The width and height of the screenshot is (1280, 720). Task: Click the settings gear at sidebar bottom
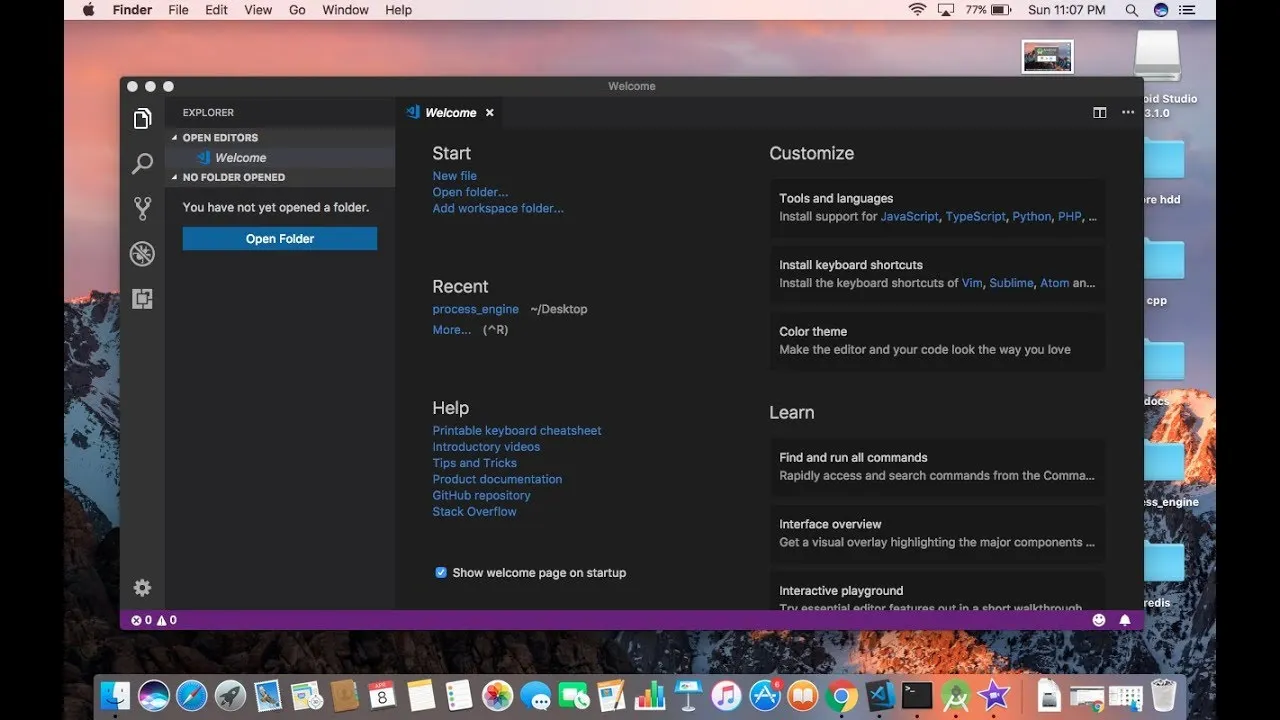[x=142, y=587]
